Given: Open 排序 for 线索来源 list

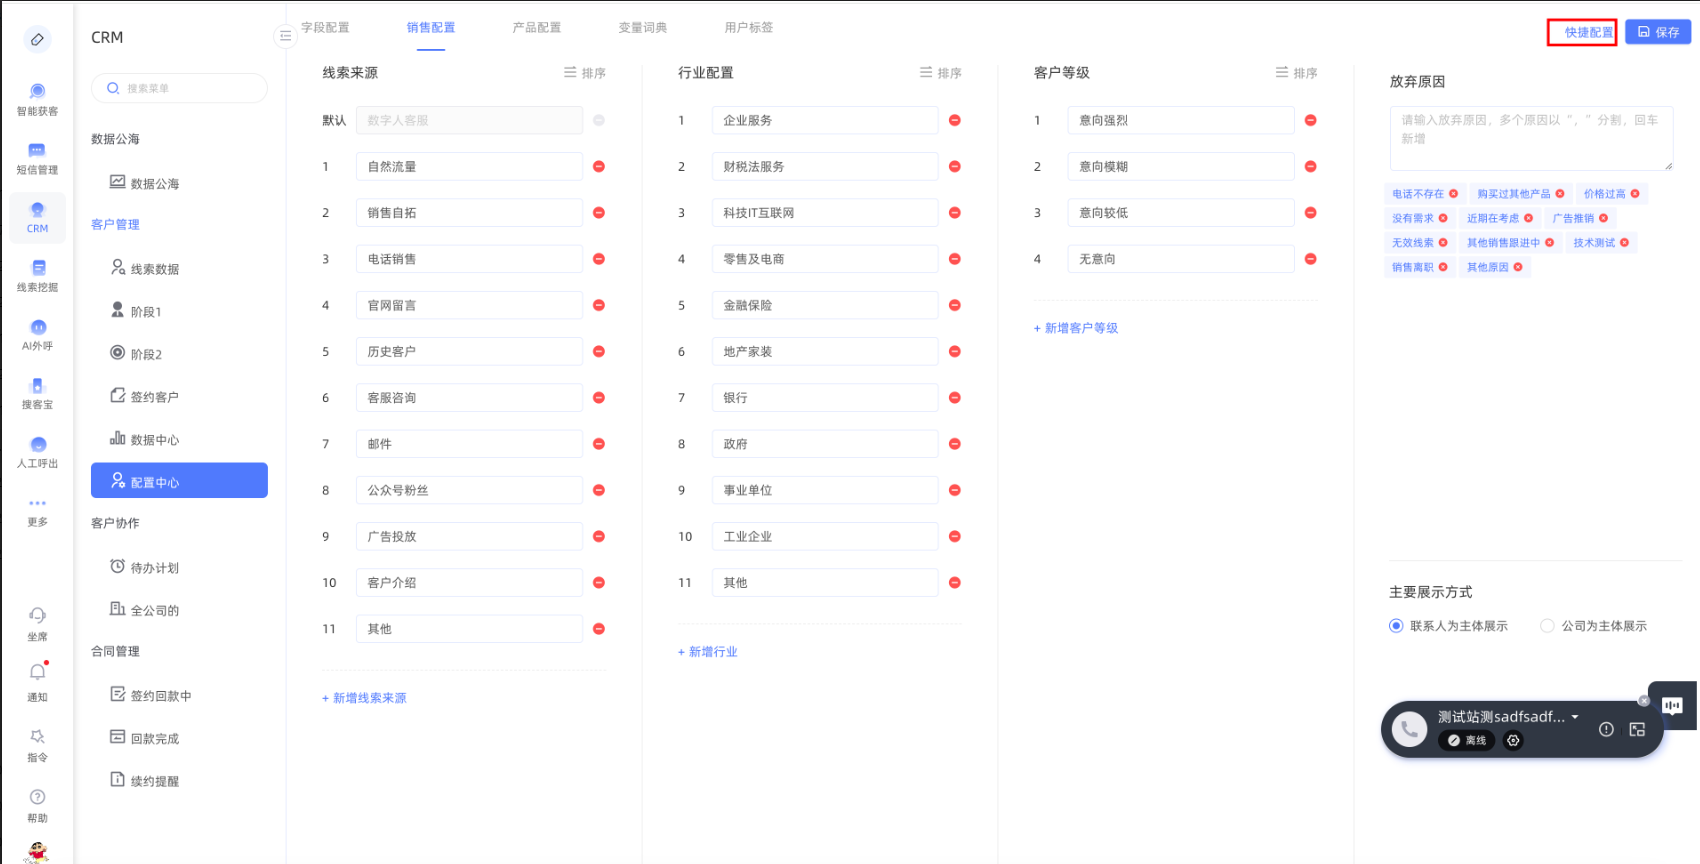Looking at the screenshot, I should point(585,73).
